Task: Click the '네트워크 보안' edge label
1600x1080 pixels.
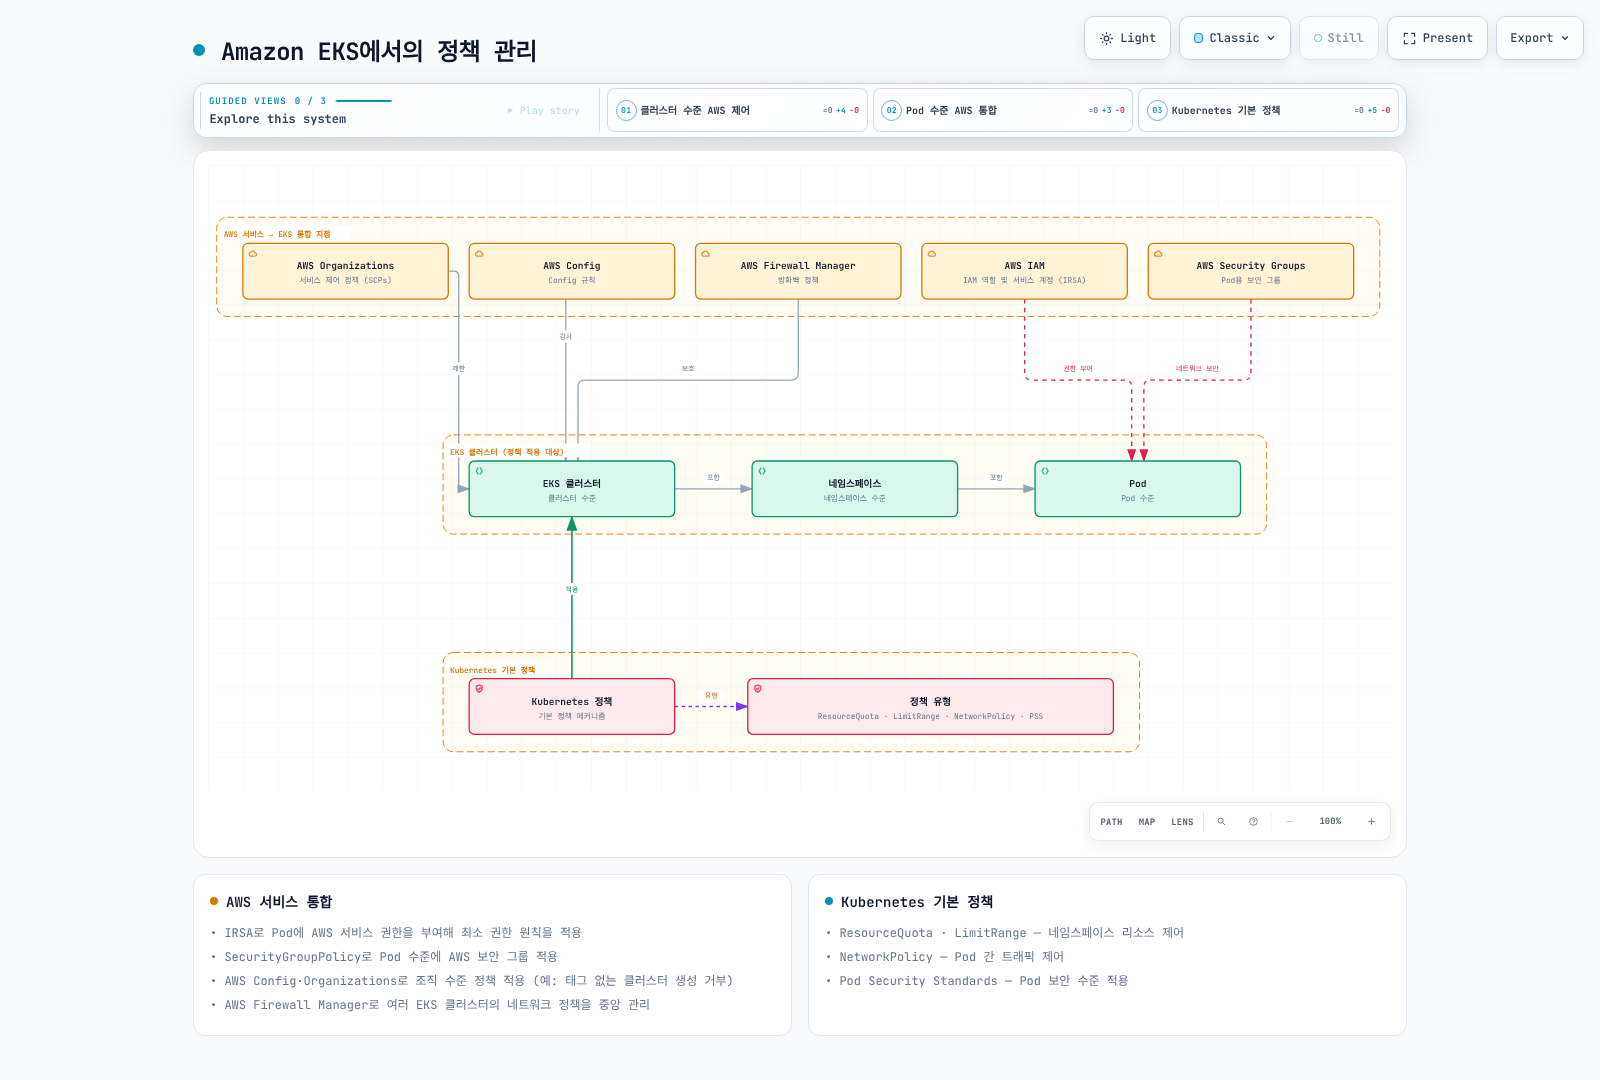Action: click(1197, 369)
